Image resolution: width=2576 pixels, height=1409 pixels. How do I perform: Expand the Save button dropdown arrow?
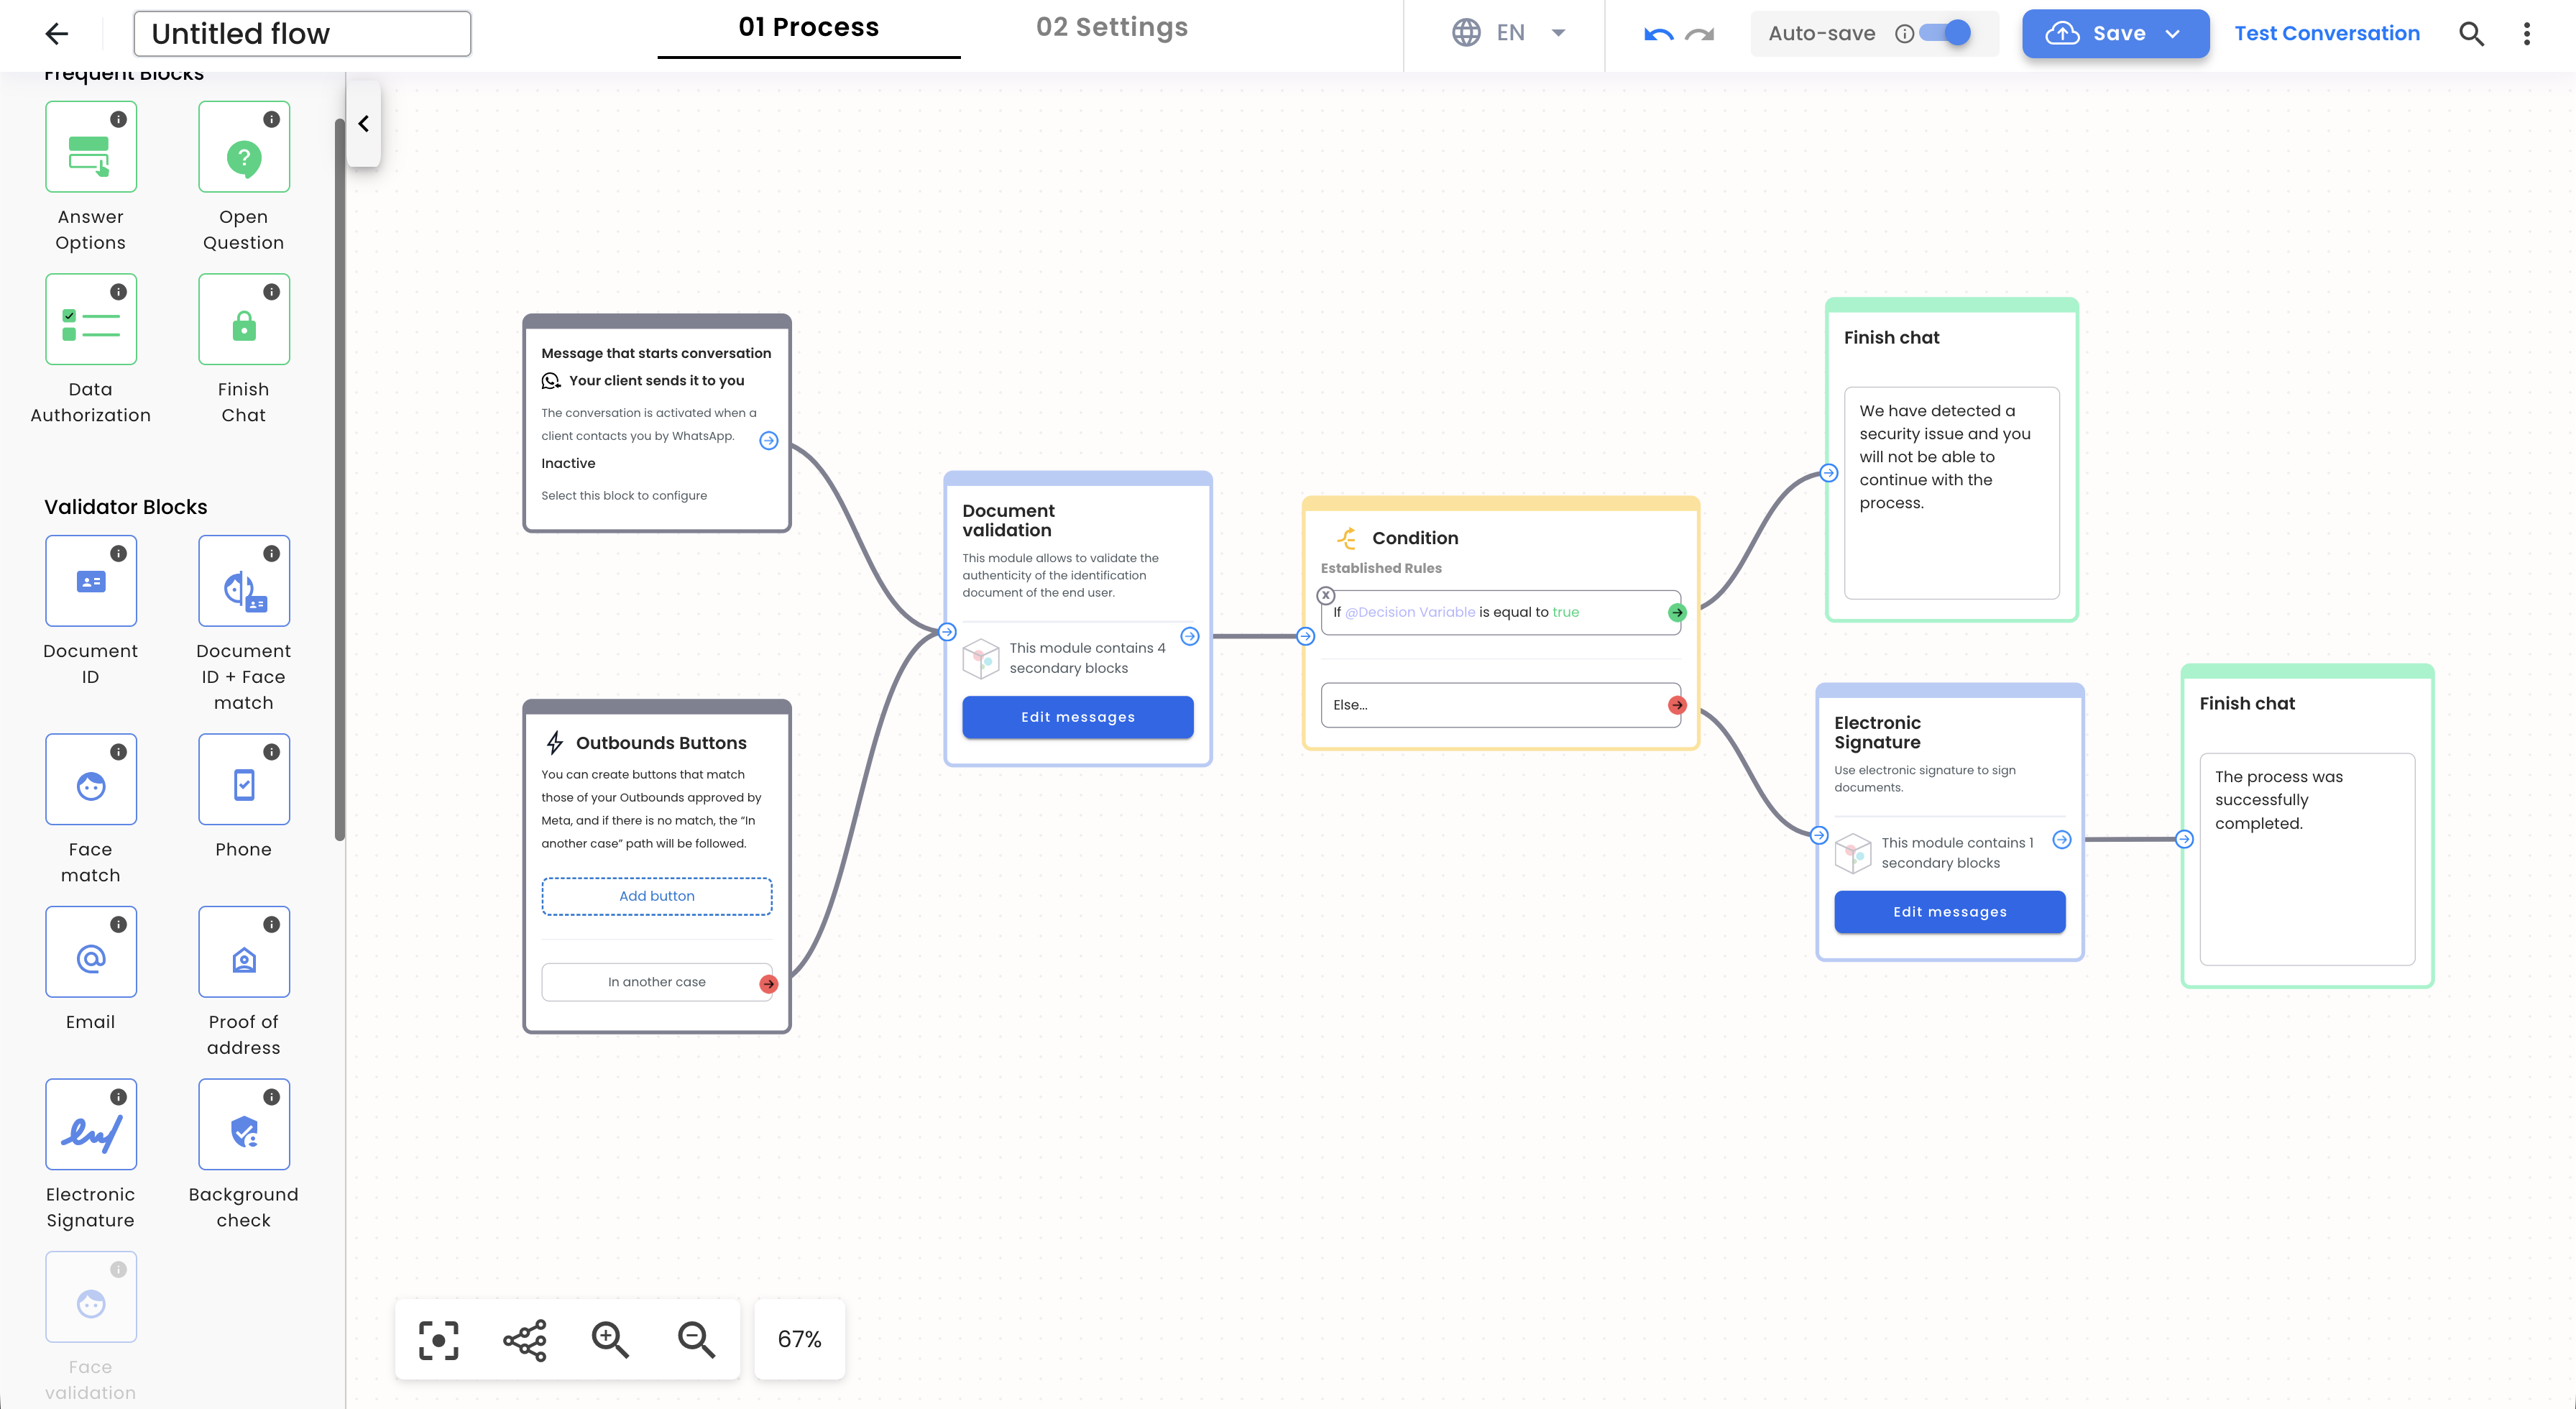[x=2172, y=34]
